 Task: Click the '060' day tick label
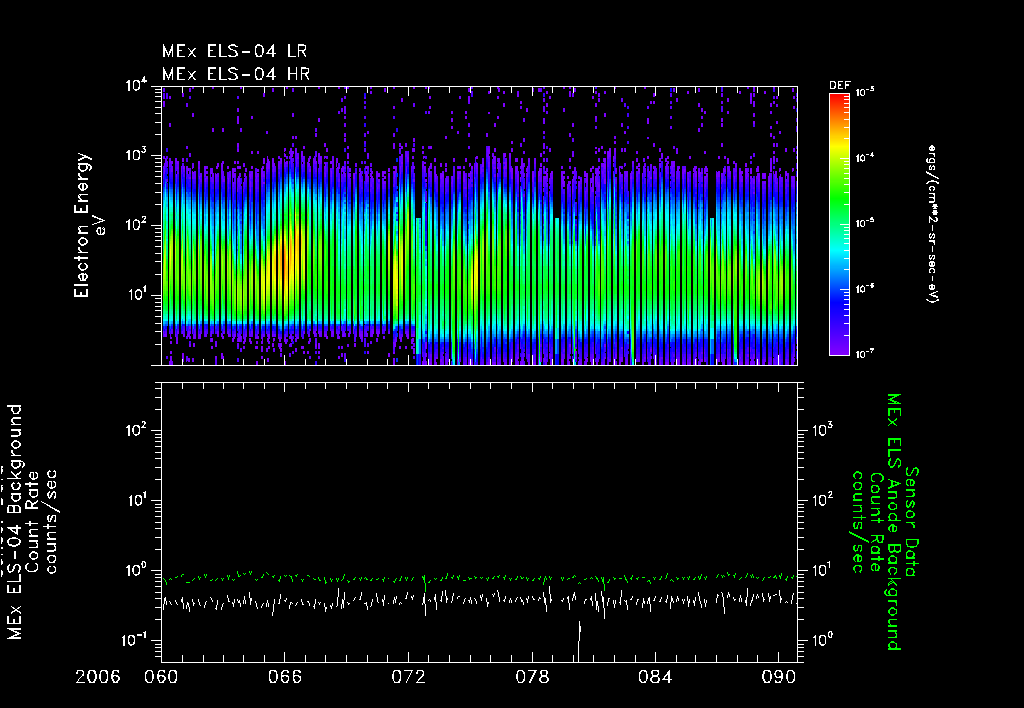coord(161,677)
